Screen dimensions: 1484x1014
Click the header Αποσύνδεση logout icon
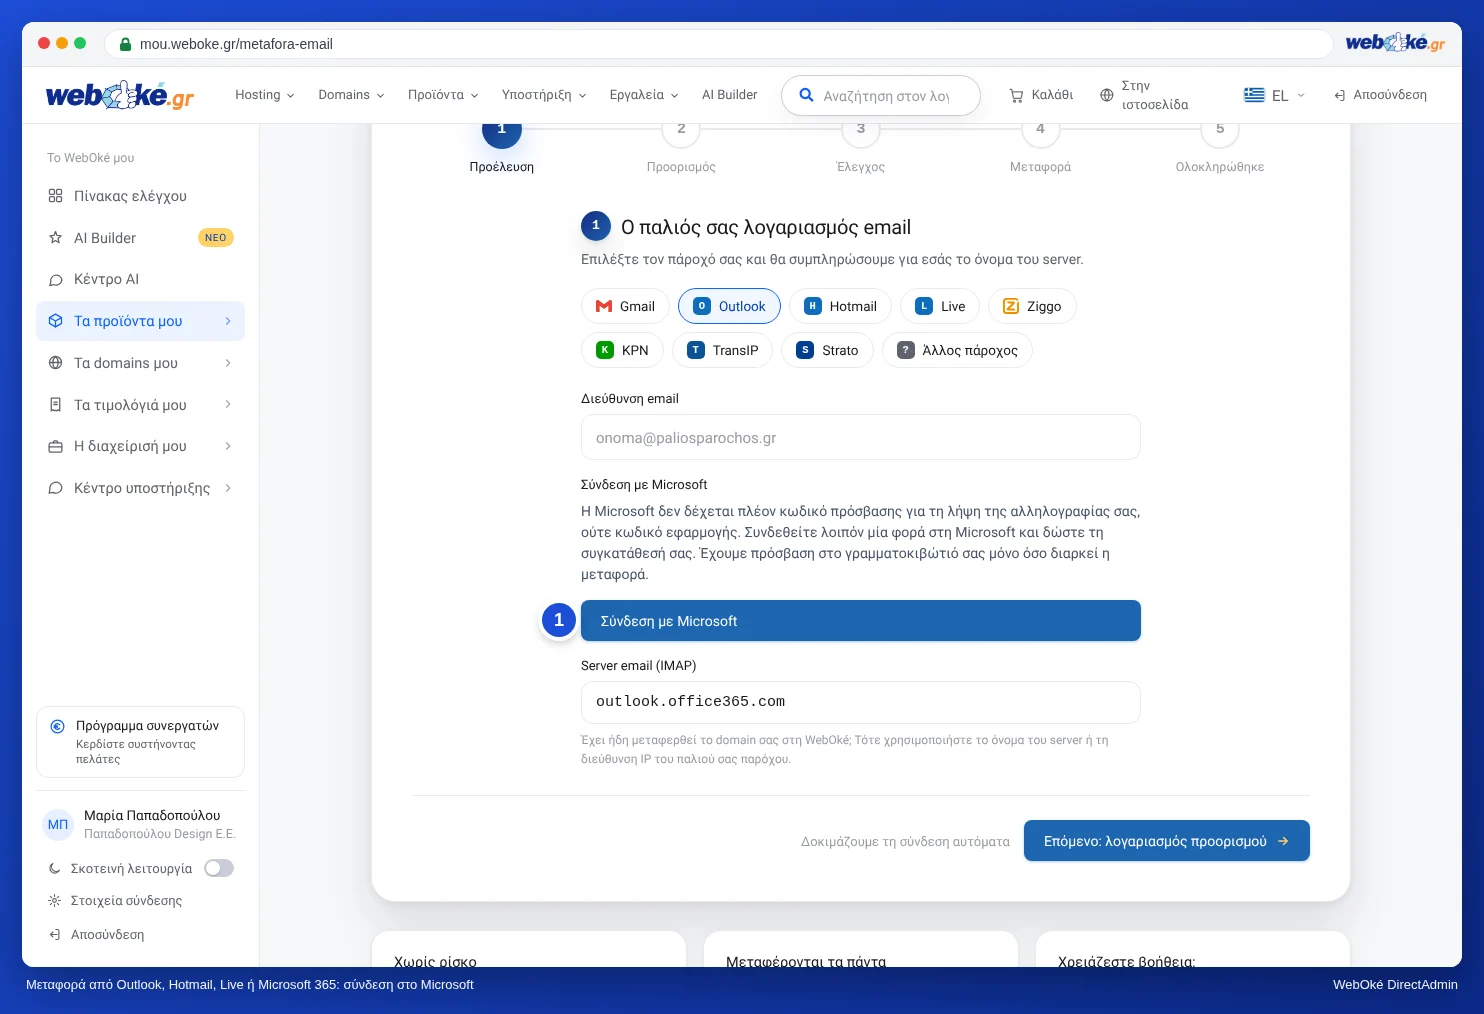1340,95
